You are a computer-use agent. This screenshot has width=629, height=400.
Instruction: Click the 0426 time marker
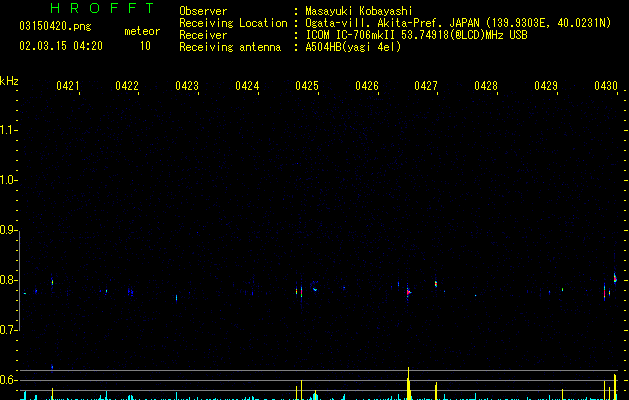367,86
